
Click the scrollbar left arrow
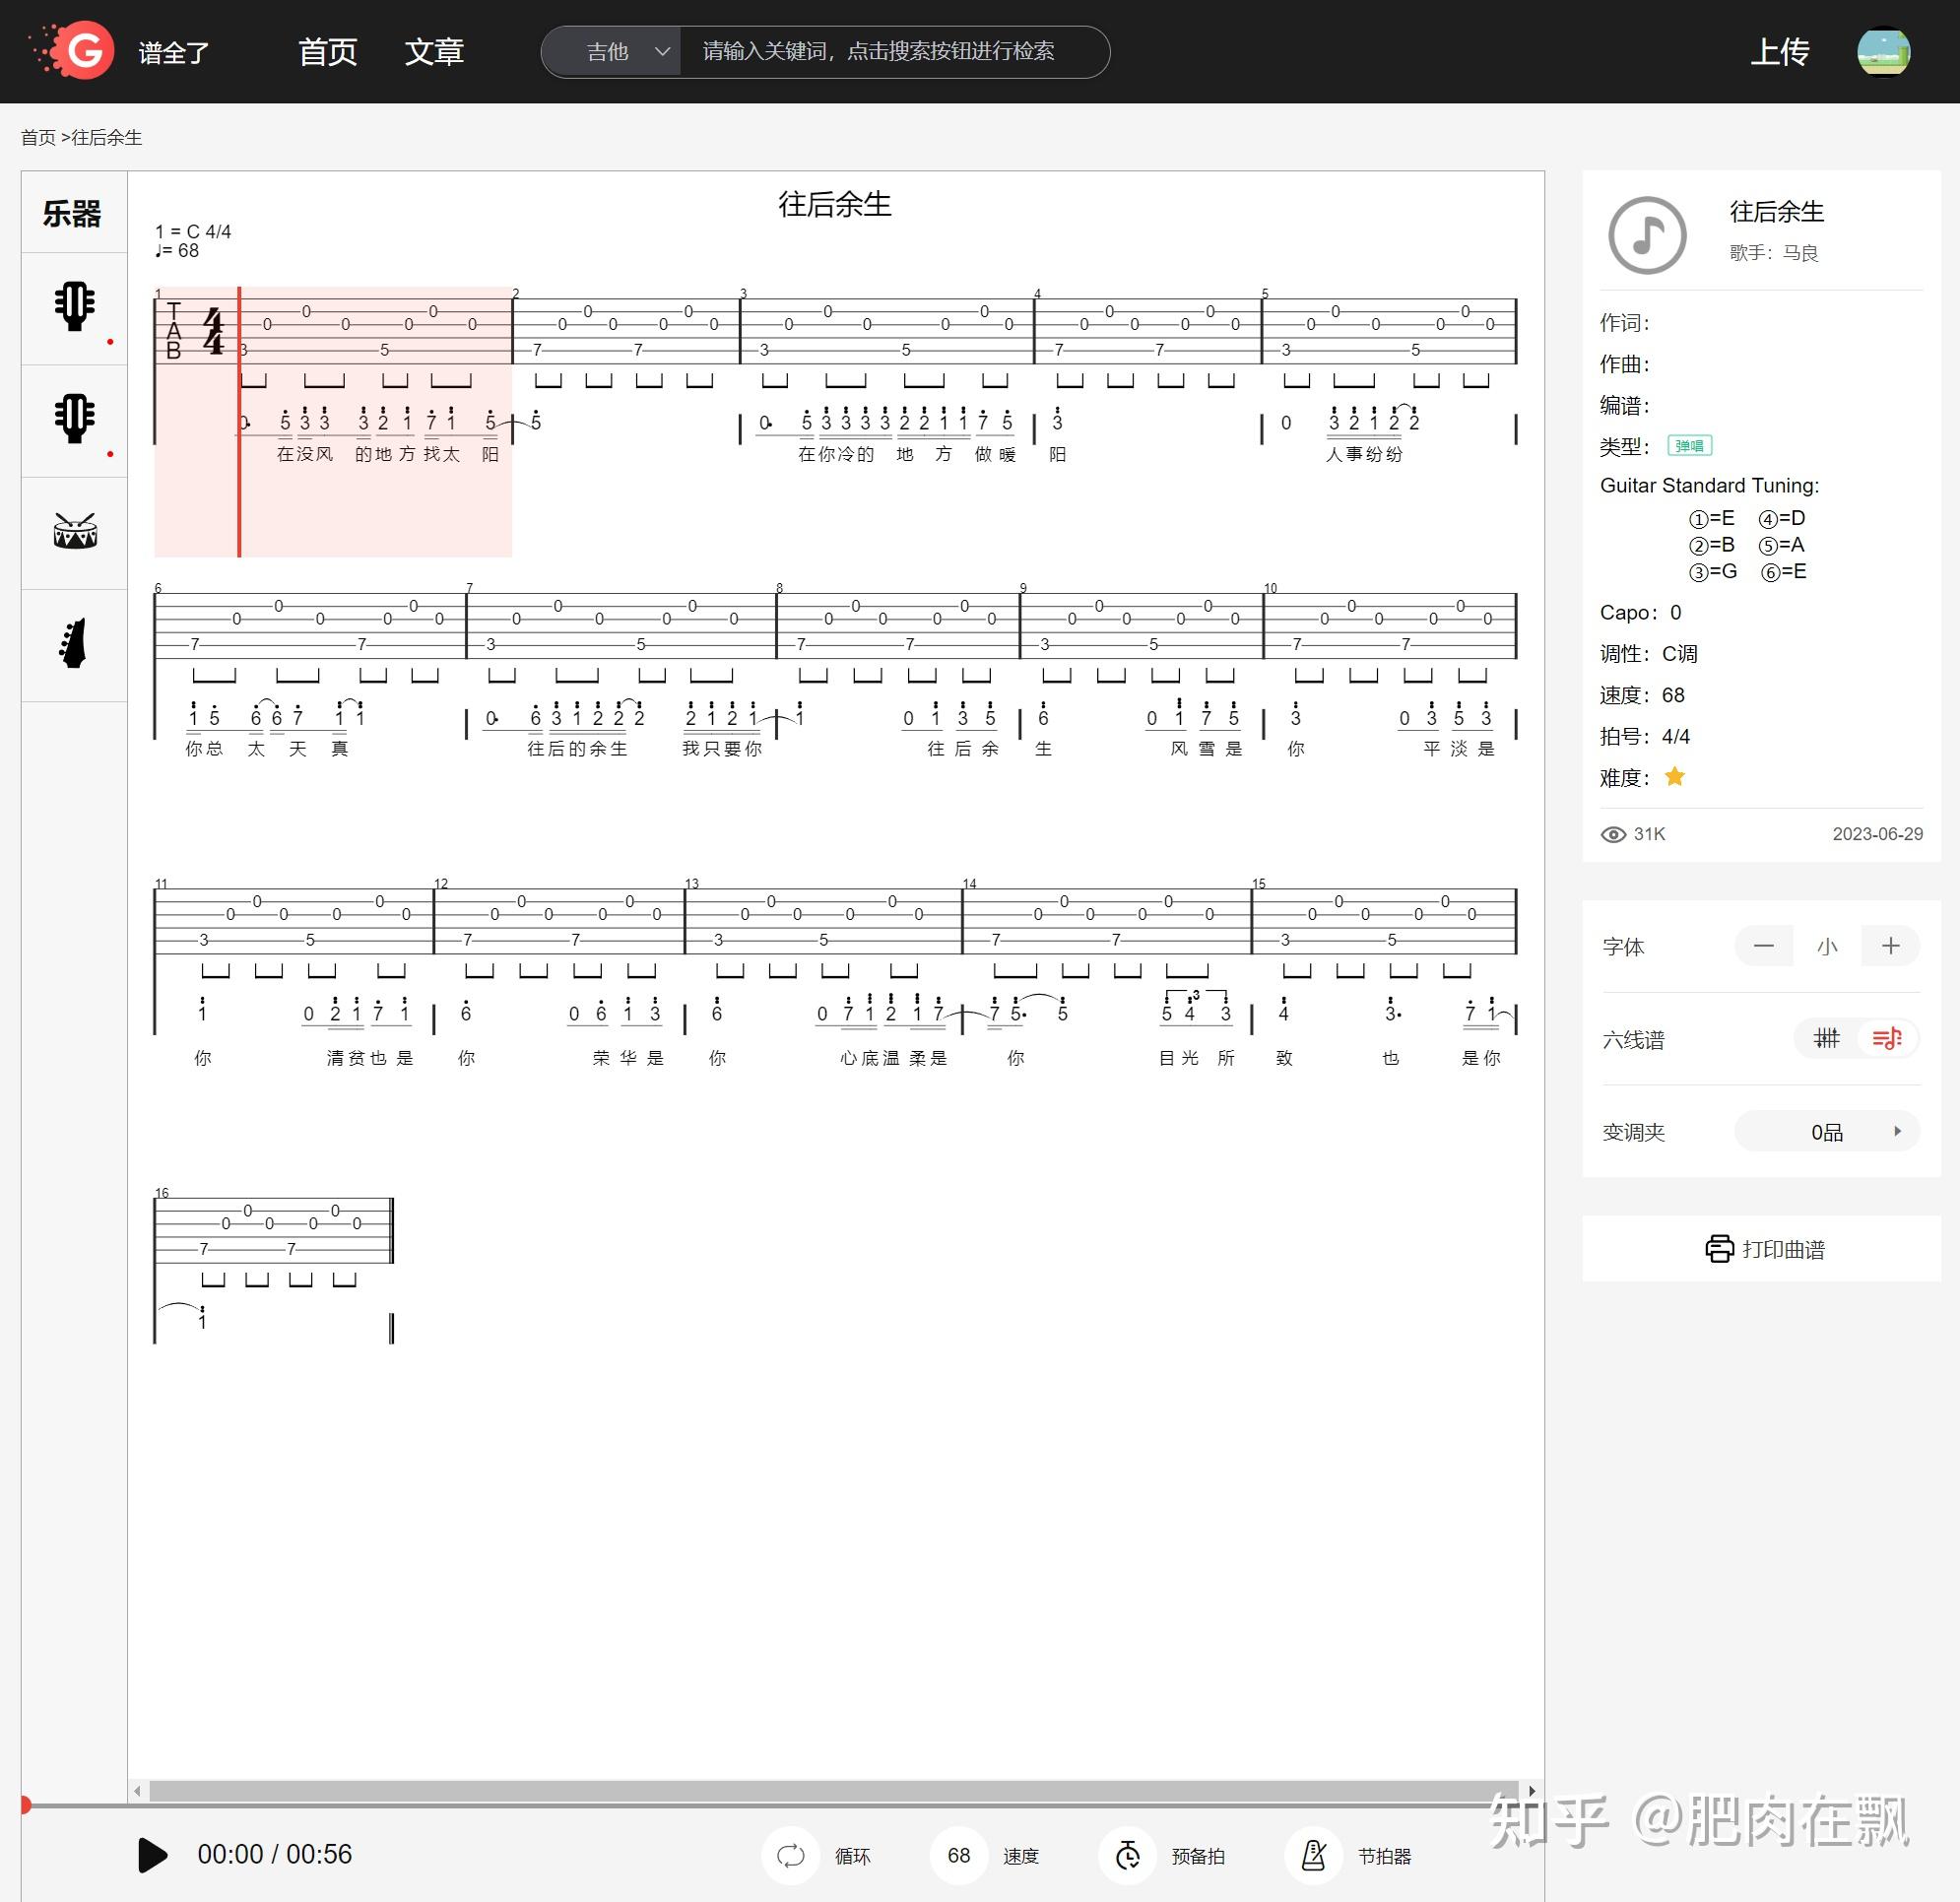[137, 1790]
